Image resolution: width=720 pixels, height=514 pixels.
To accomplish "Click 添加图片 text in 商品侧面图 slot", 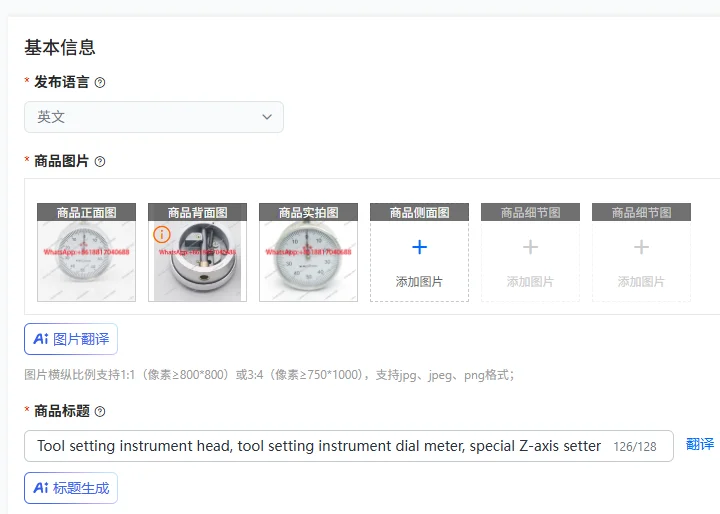I will click(419, 282).
